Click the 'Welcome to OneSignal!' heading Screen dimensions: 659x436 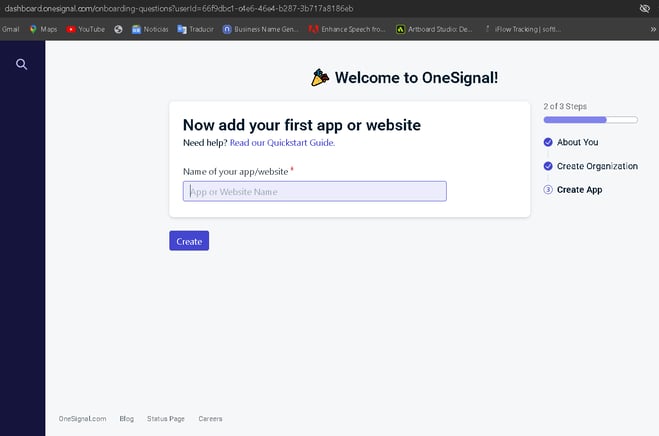(416, 78)
